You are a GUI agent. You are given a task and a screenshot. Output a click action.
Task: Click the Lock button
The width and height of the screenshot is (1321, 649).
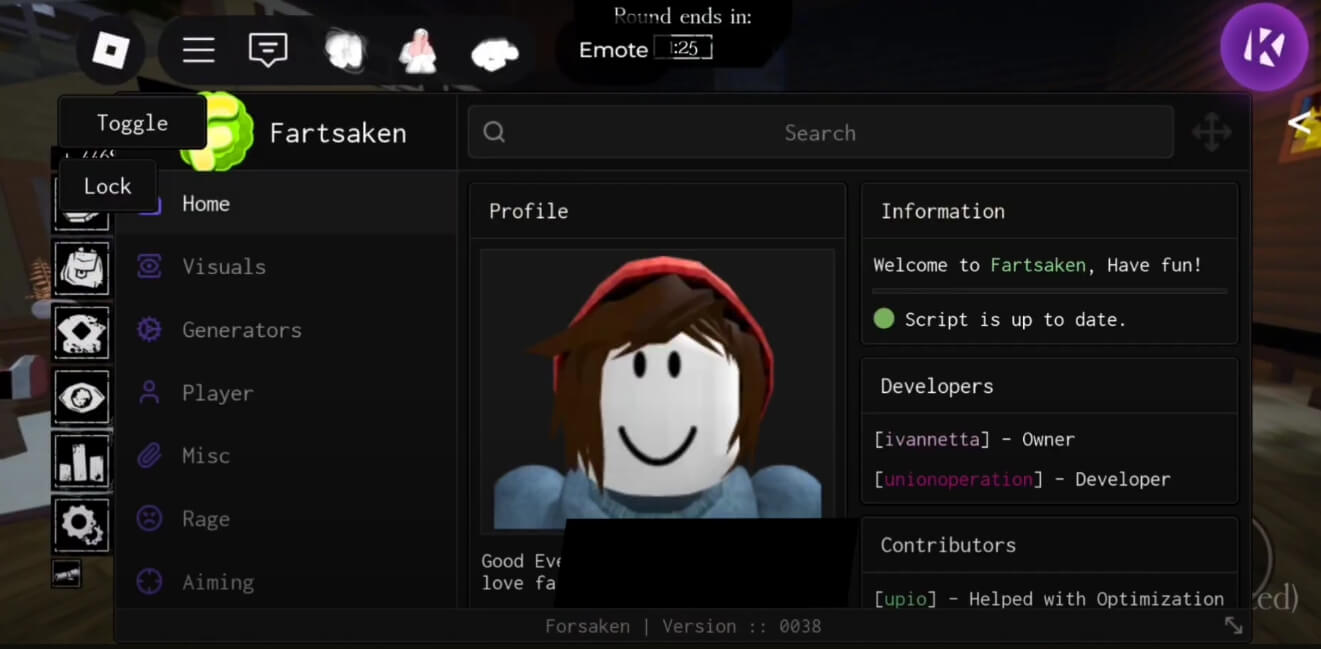tap(108, 186)
